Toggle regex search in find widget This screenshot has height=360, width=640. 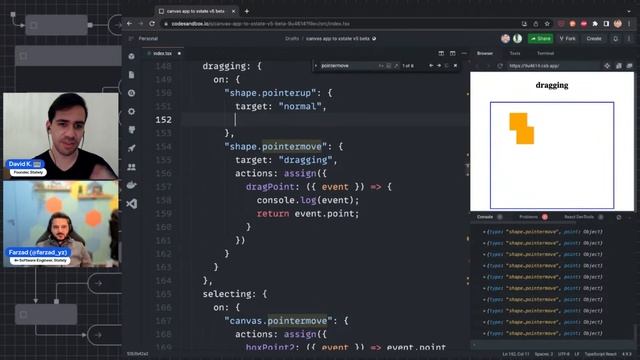point(396,65)
